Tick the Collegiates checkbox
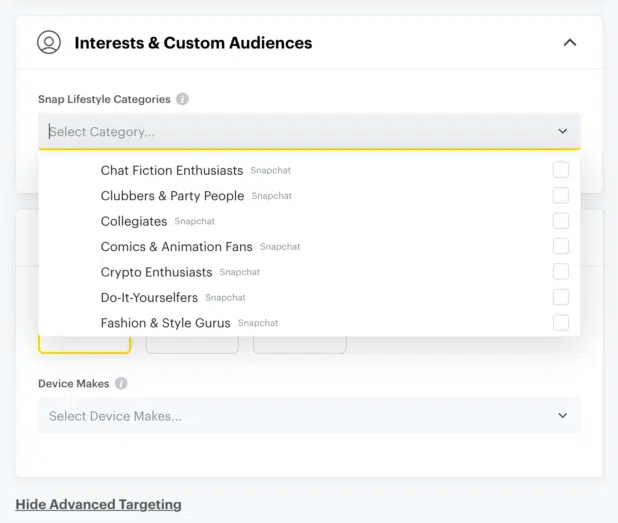Viewport: 618px width, 523px height. [x=560, y=221]
